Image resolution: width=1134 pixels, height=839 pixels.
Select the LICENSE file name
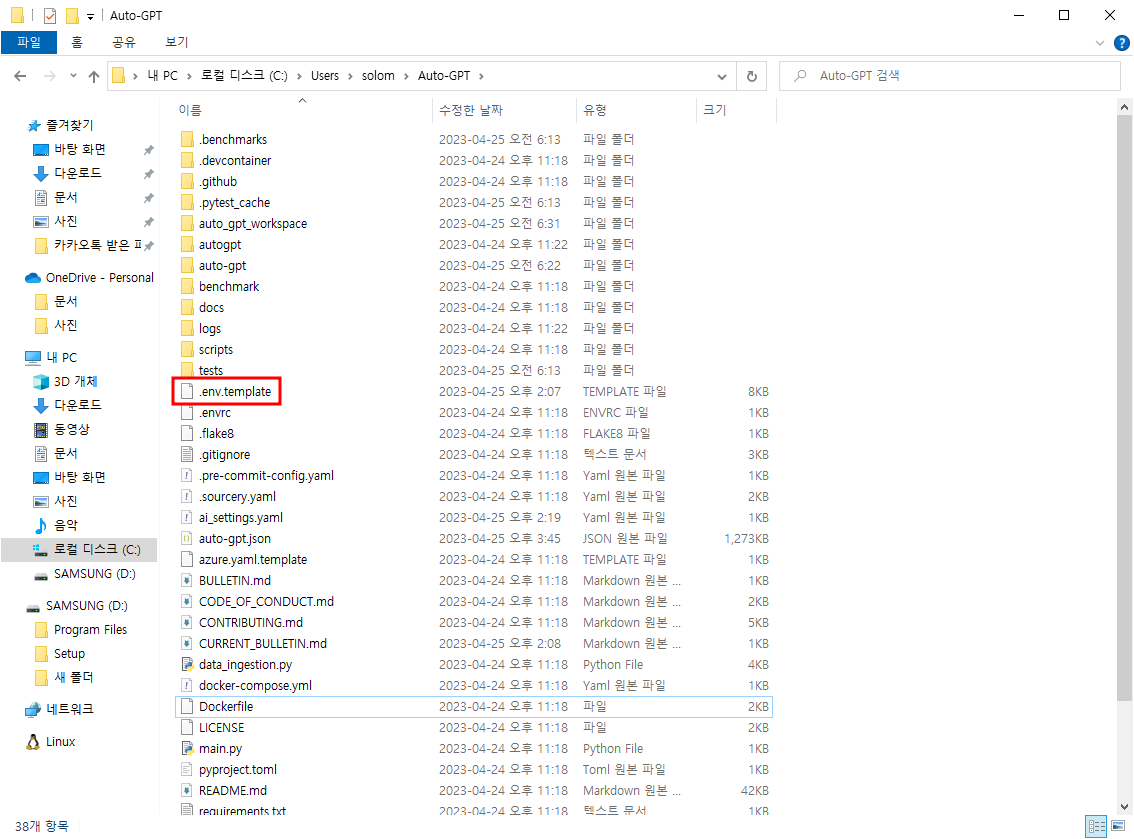point(221,728)
